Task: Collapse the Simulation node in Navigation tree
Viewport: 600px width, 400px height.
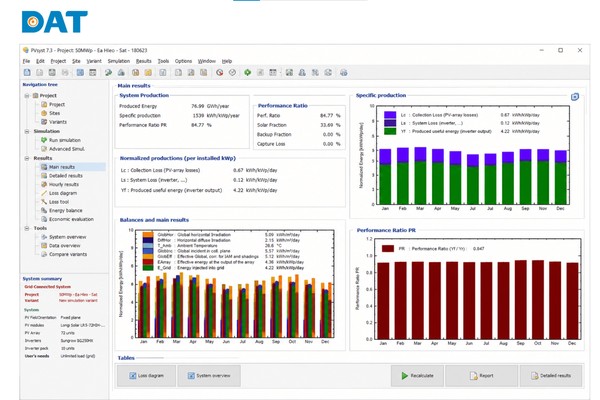Action: click(27, 131)
